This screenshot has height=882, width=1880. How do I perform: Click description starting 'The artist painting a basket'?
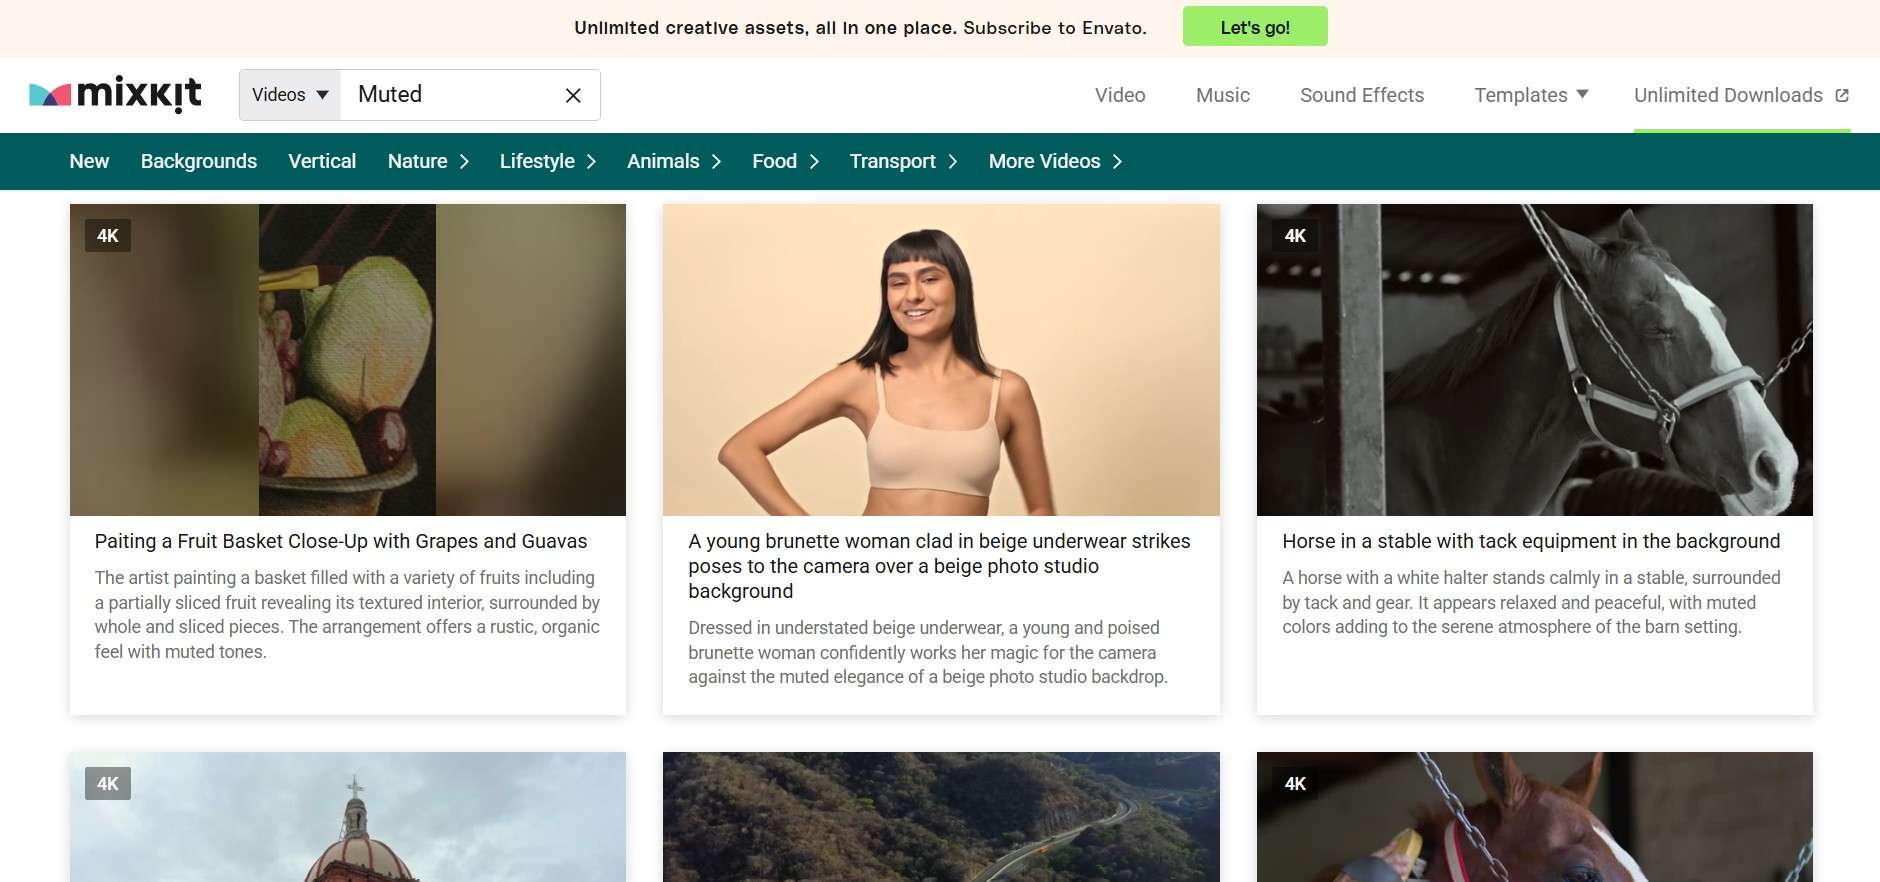(x=347, y=614)
